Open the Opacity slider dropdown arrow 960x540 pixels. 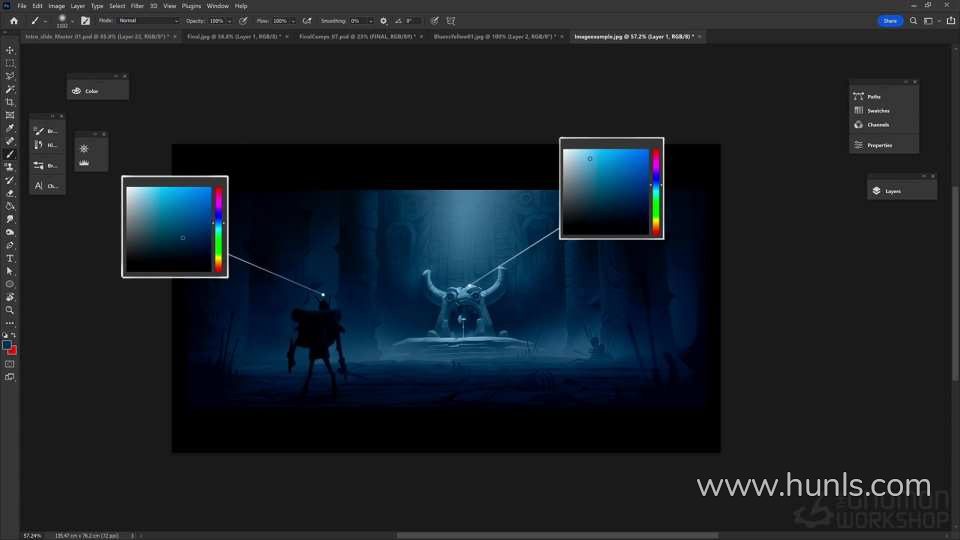[230, 21]
